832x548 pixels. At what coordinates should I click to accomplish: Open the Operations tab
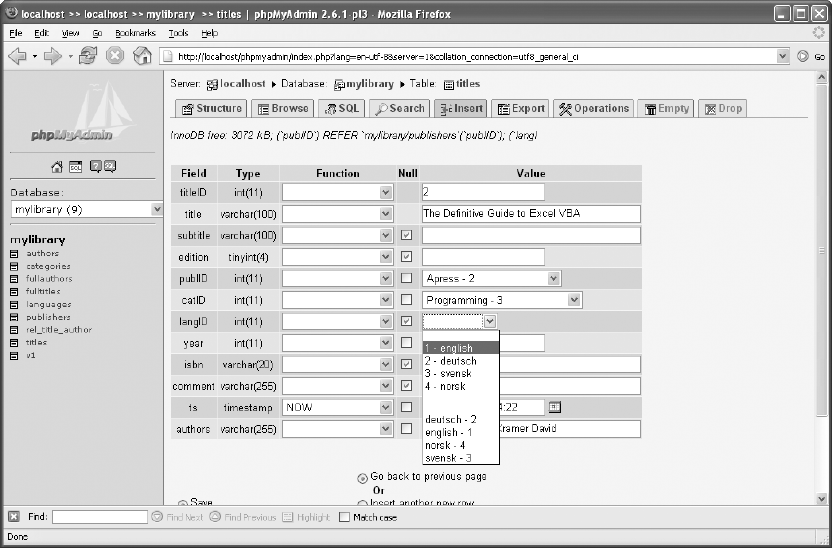pyautogui.click(x=594, y=108)
